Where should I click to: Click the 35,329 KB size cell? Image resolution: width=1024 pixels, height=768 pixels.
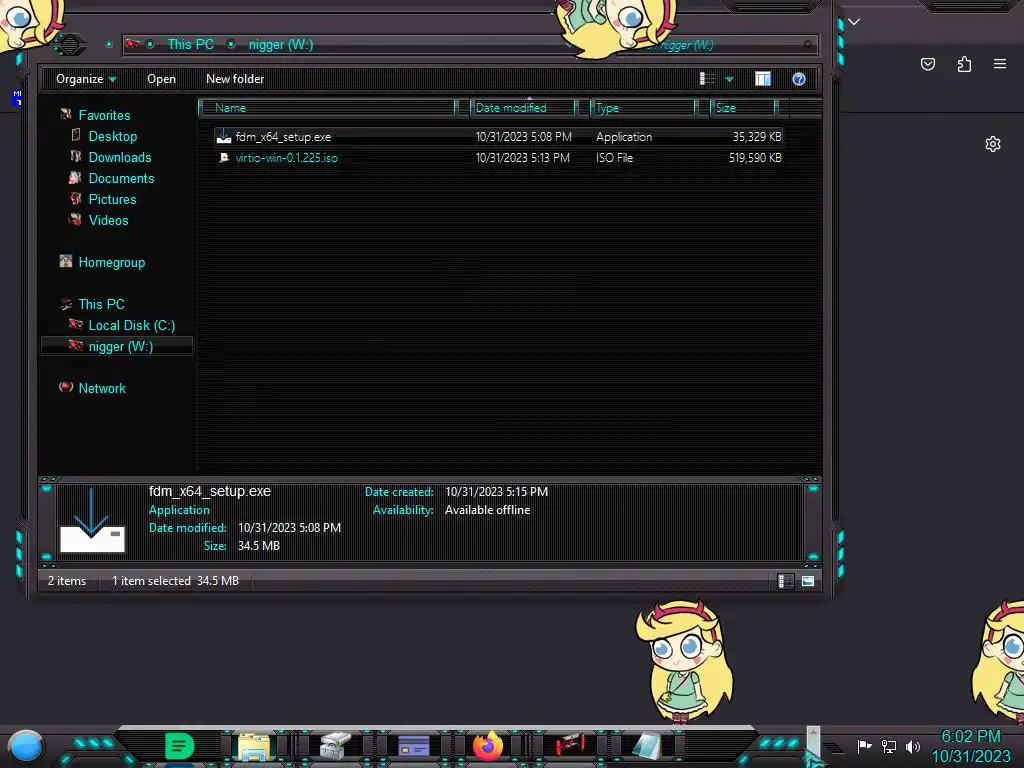pyautogui.click(x=757, y=136)
